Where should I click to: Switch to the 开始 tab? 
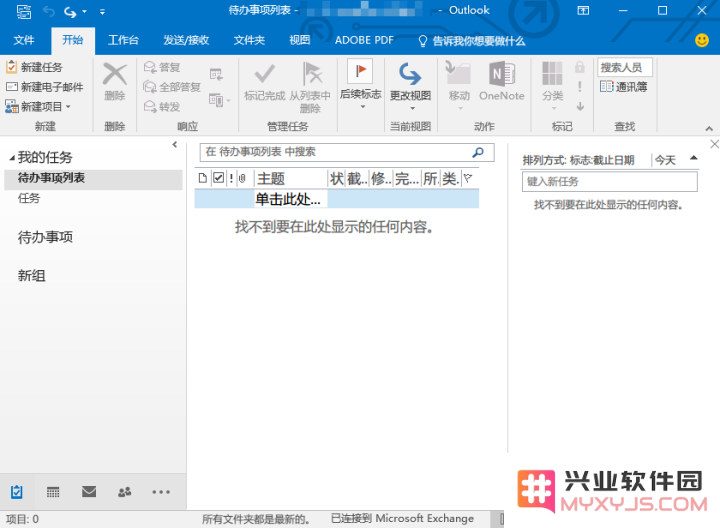(x=73, y=40)
